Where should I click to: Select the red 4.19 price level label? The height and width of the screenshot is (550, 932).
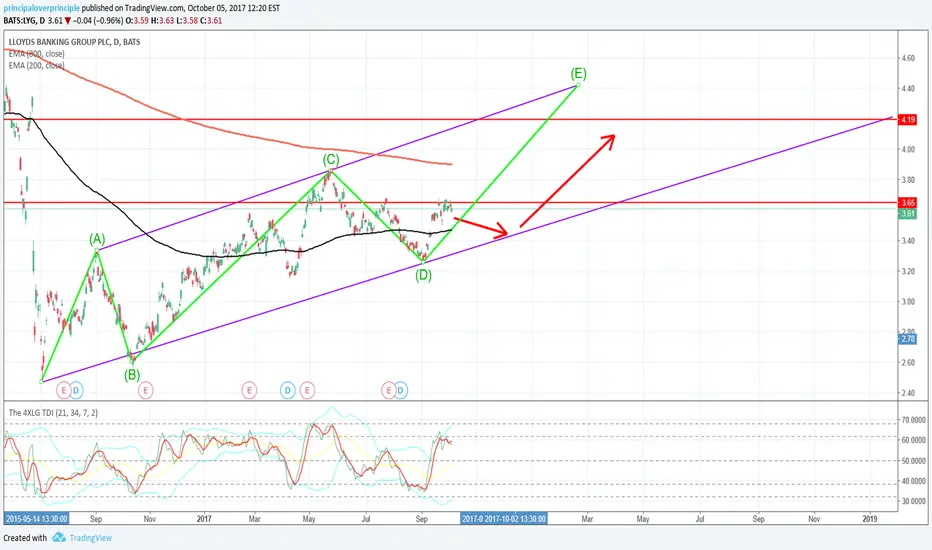click(908, 120)
